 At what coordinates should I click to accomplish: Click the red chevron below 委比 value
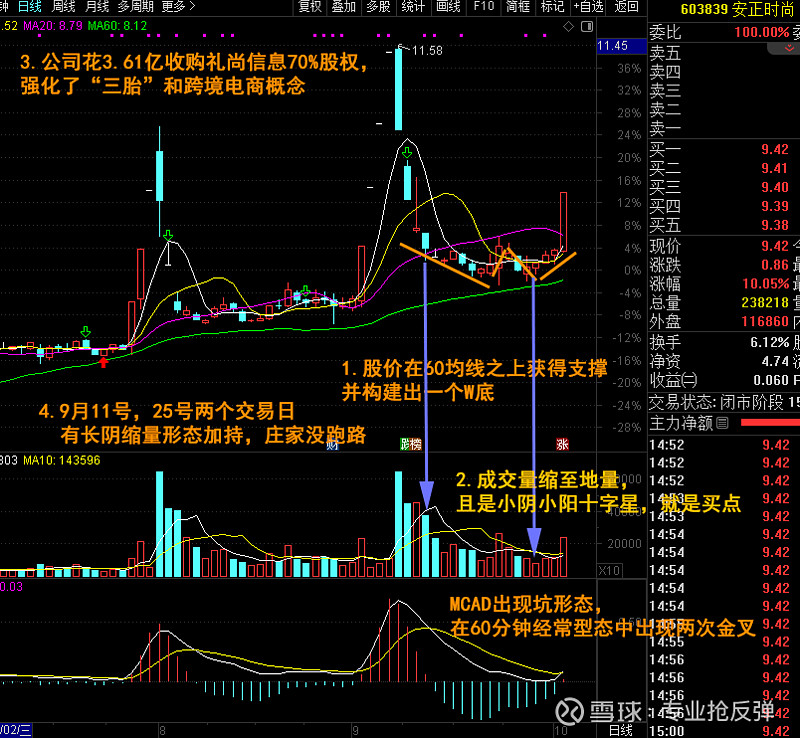pos(789,48)
